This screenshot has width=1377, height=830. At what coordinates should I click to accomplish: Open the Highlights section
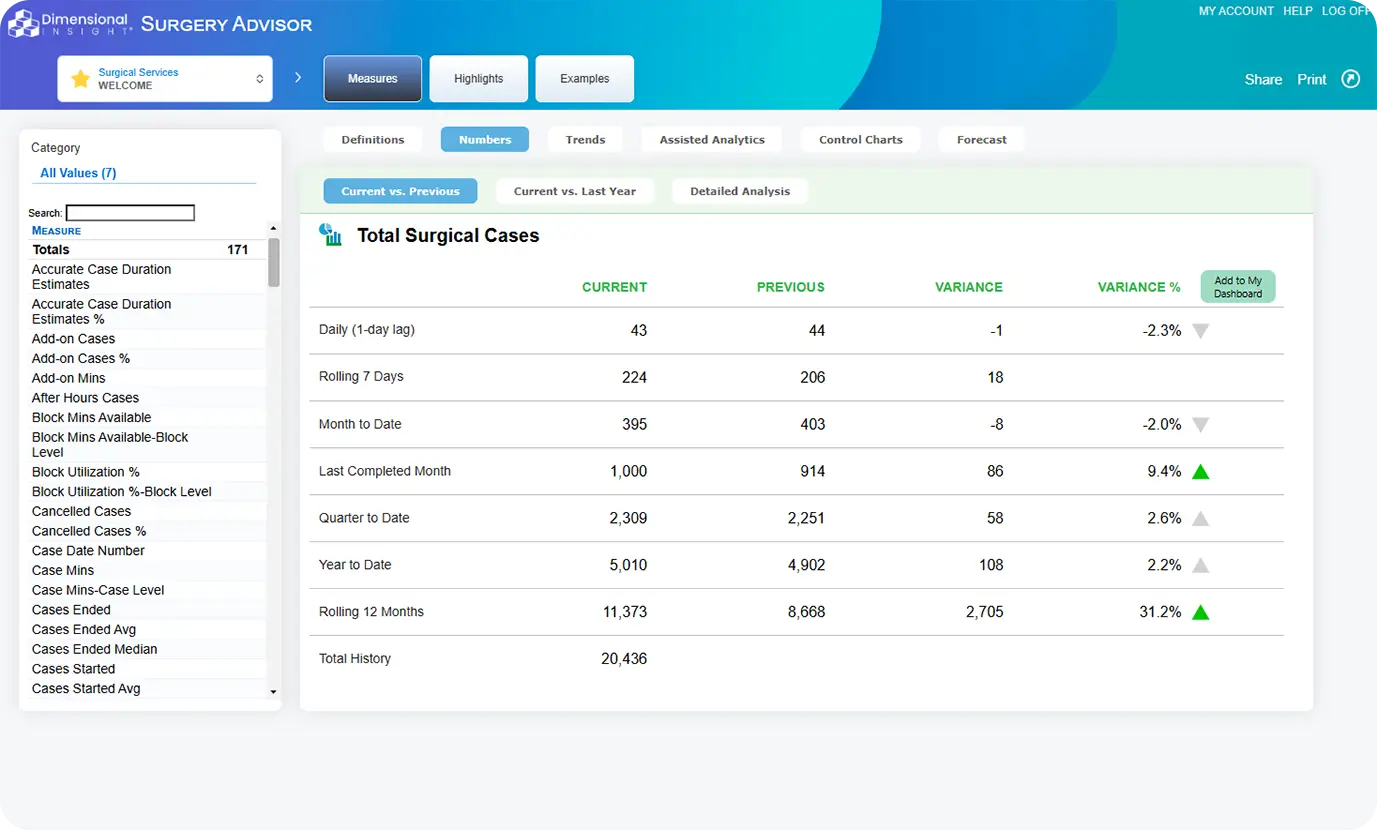[x=478, y=79]
